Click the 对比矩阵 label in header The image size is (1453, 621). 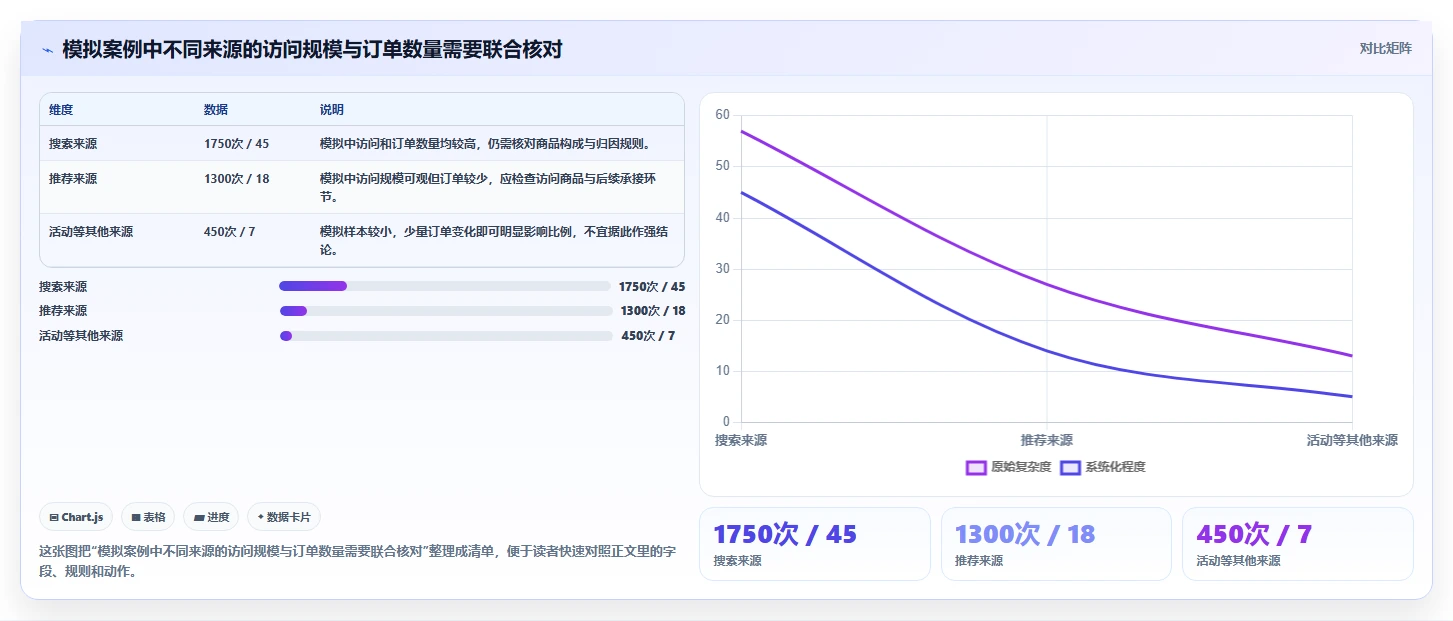[x=1385, y=49]
